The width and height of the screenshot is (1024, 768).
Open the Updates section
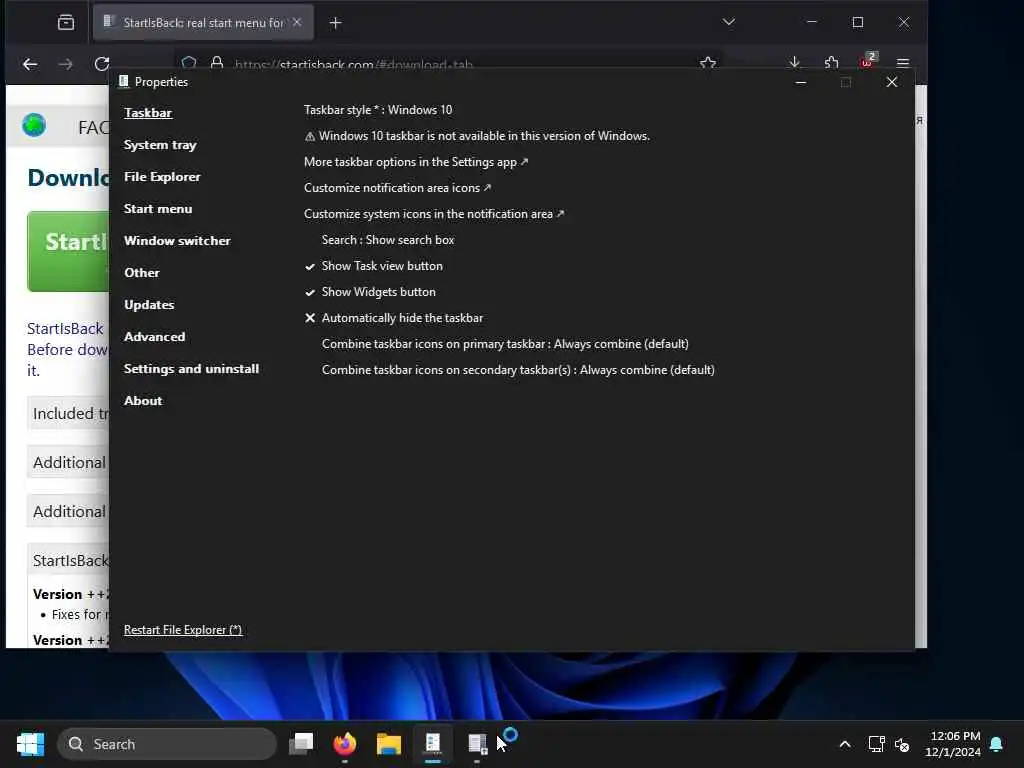tap(149, 304)
